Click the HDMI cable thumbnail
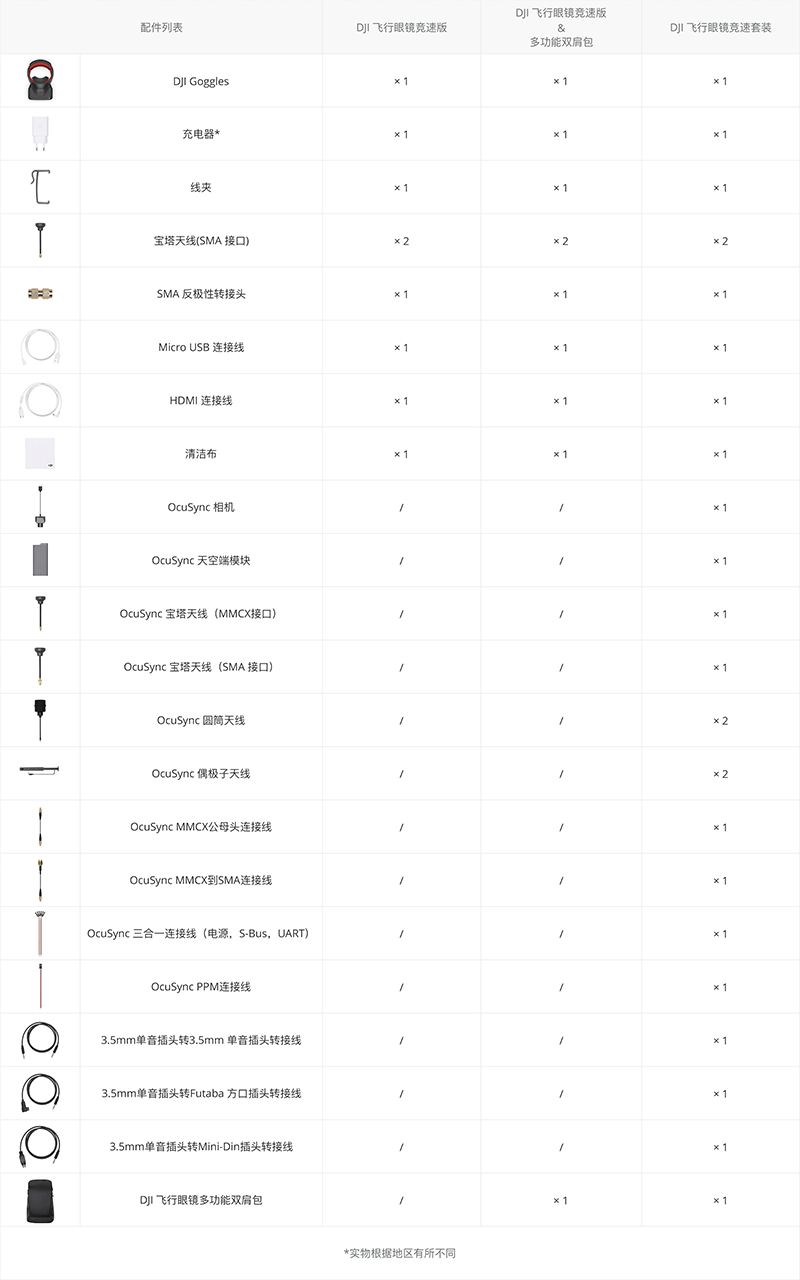The width and height of the screenshot is (800, 1280). 40,401
